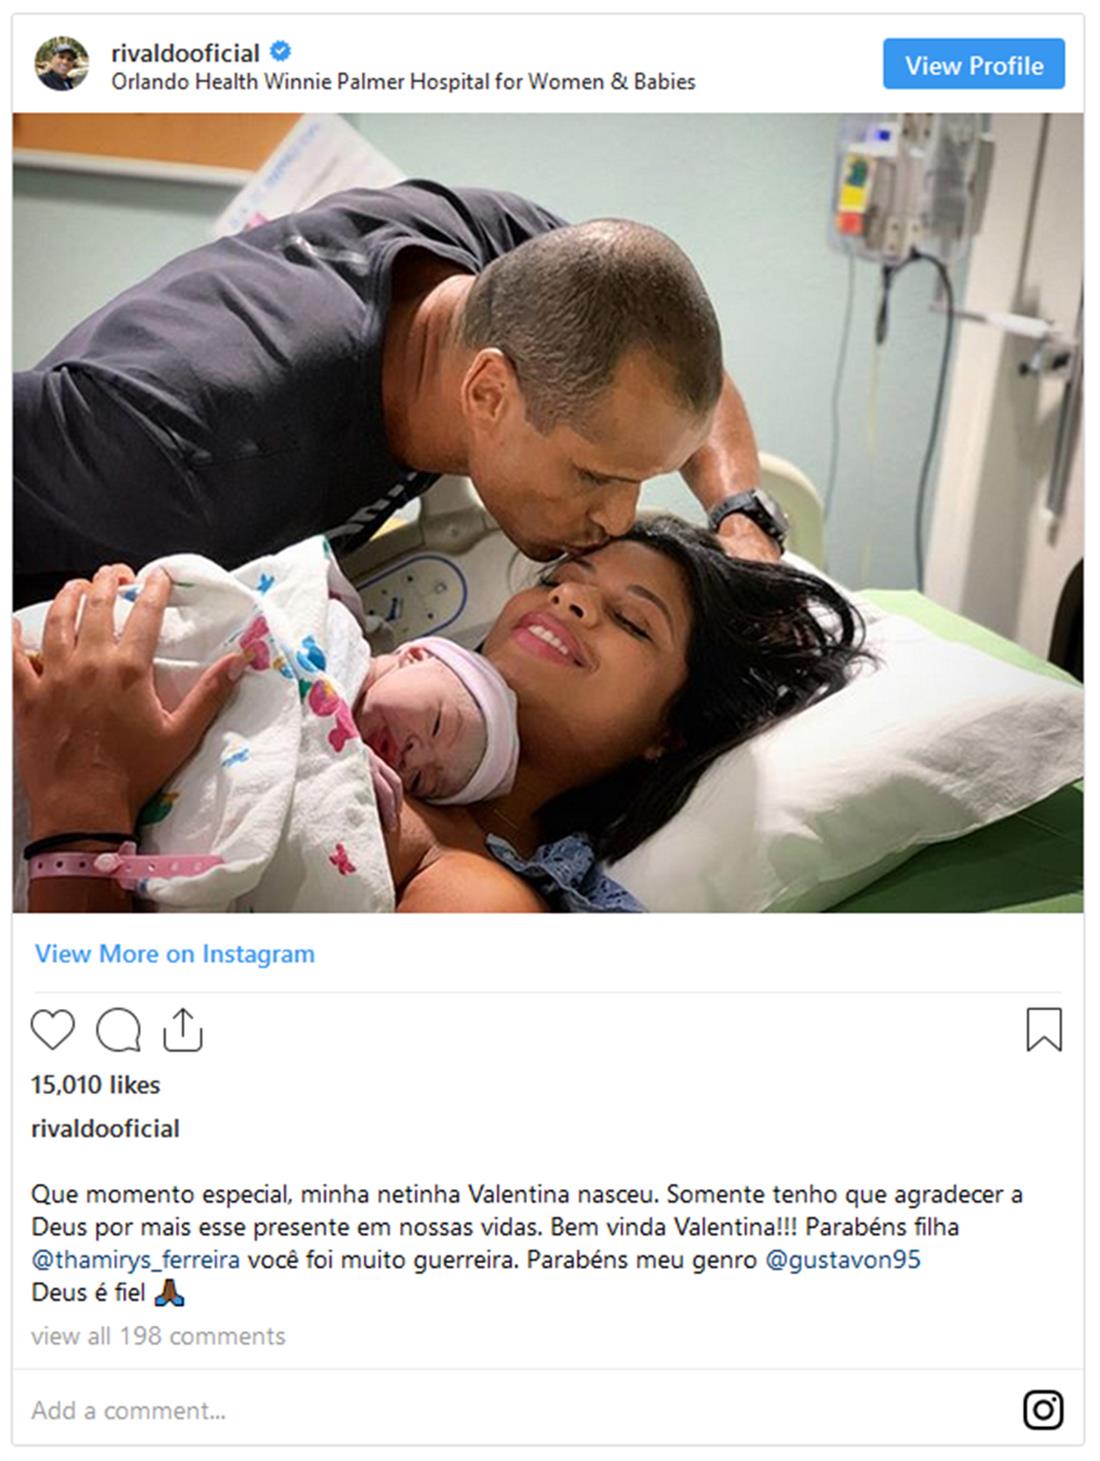Click the praying hands emoji
This screenshot has height=1461, width=1100.
[169, 1293]
